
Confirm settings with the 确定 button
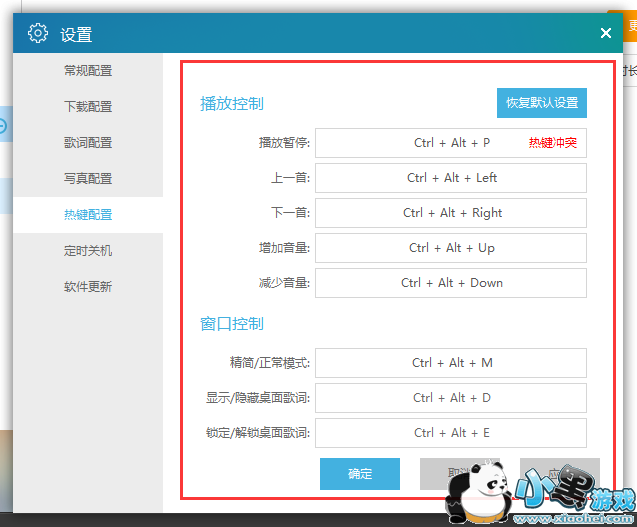(360, 474)
